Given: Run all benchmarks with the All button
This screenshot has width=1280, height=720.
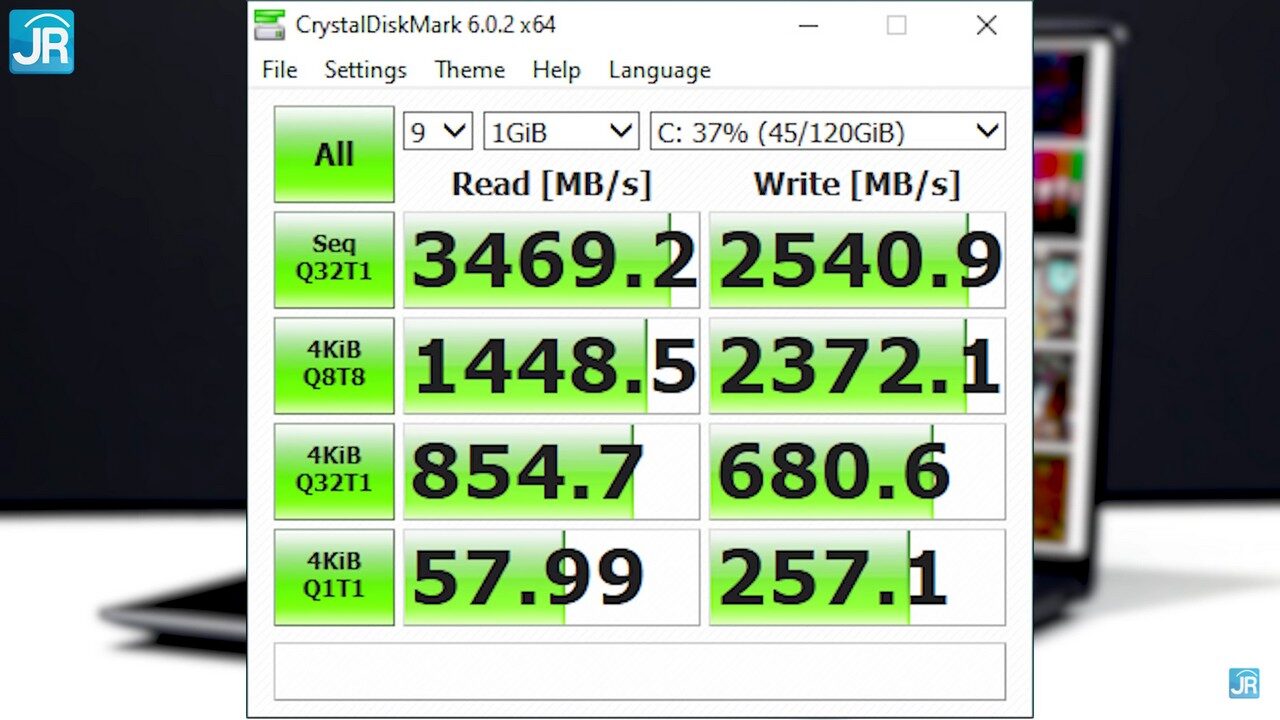Looking at the screenshot, I should pyautogui.click(x=334, y=154).
